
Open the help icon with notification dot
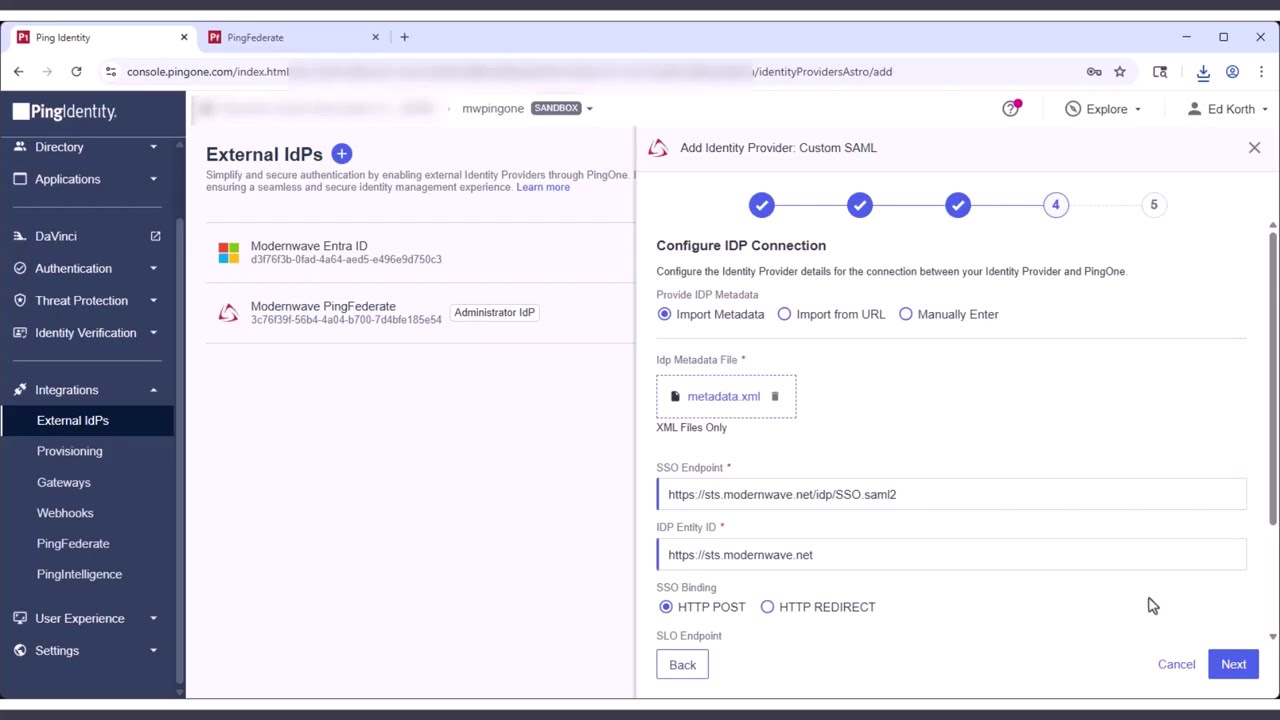[1011, 108]
